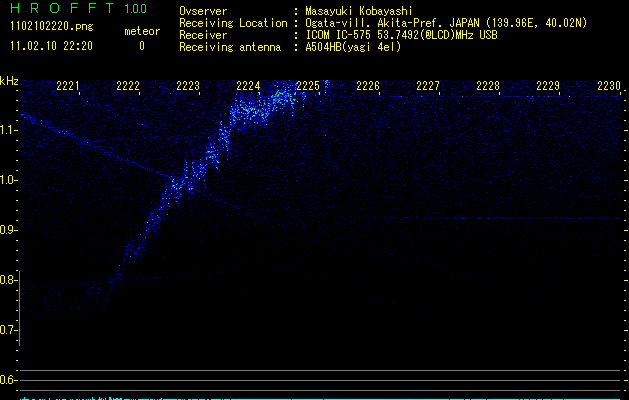This screenshot has height=400, width=629.
Task: Click the A504HB(yagi 4el) antenna text
Action: tap(353, 47)
